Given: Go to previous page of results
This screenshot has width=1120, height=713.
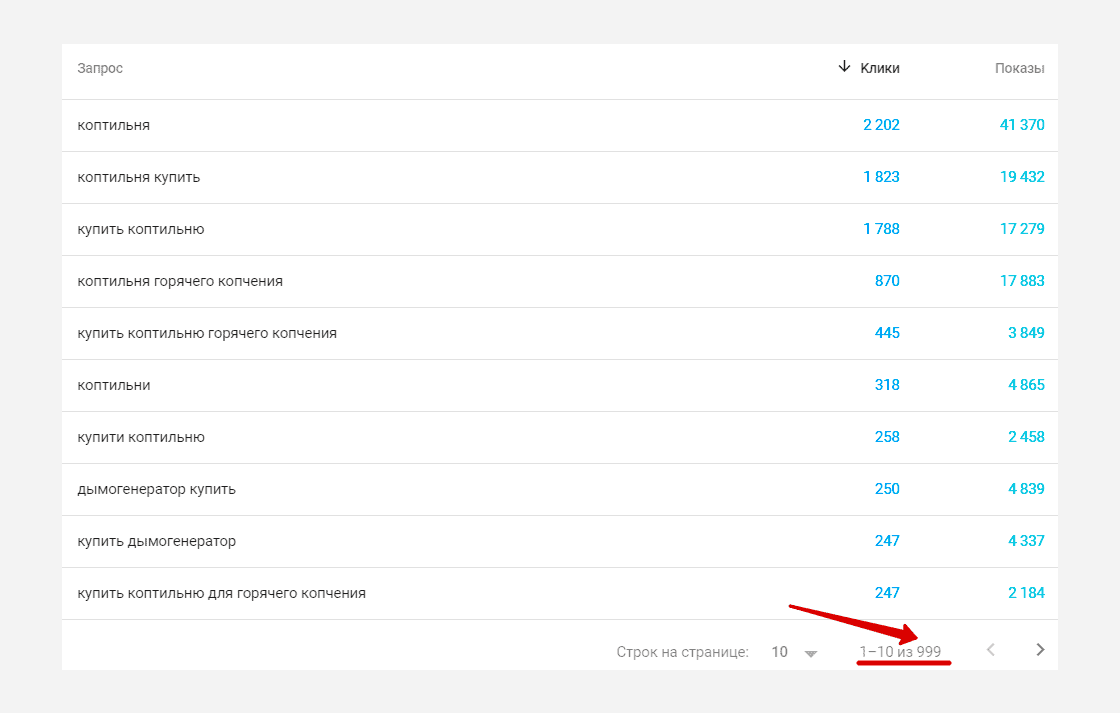Looking at the screenshot, I should pos(991,649).
